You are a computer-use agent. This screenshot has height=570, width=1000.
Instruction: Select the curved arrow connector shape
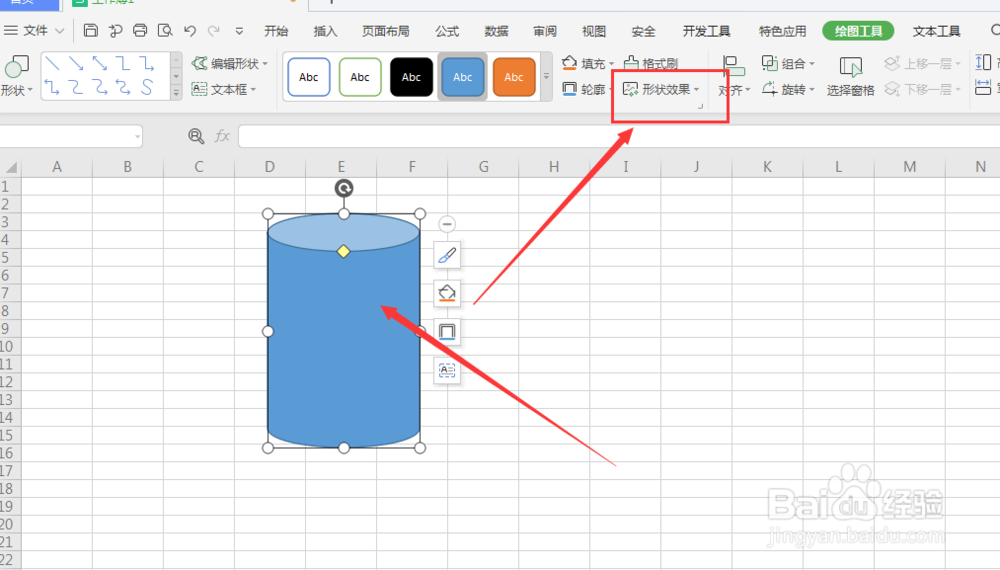pos(99,87)
